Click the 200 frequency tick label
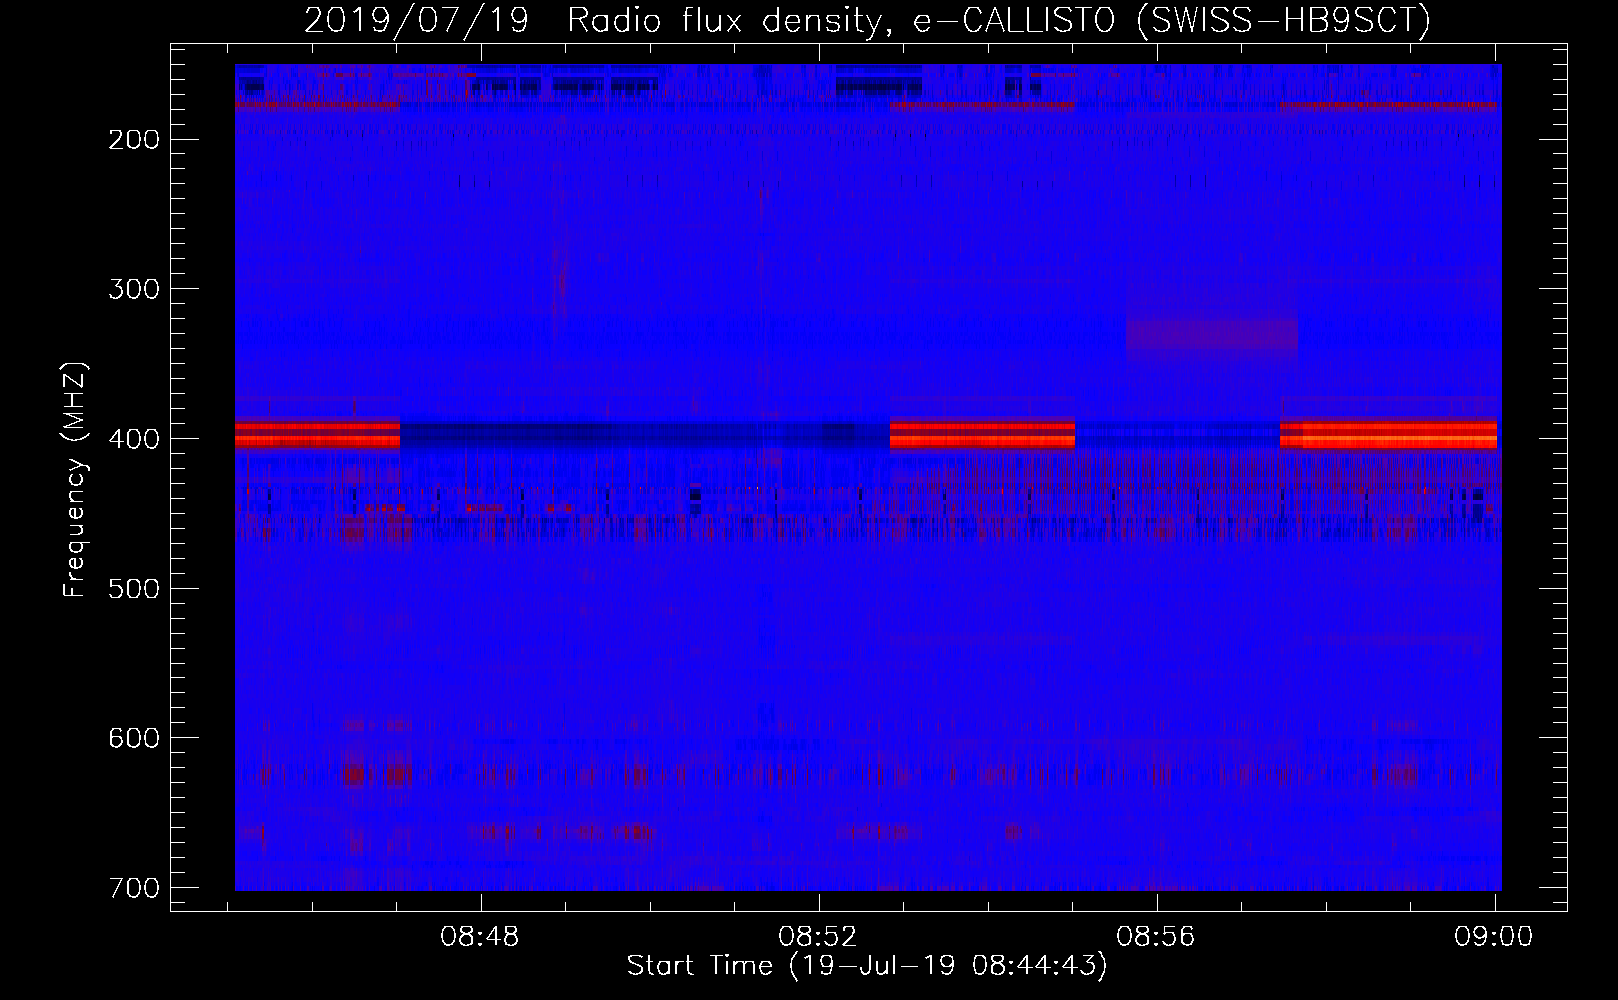 click(x=133, y=139)
